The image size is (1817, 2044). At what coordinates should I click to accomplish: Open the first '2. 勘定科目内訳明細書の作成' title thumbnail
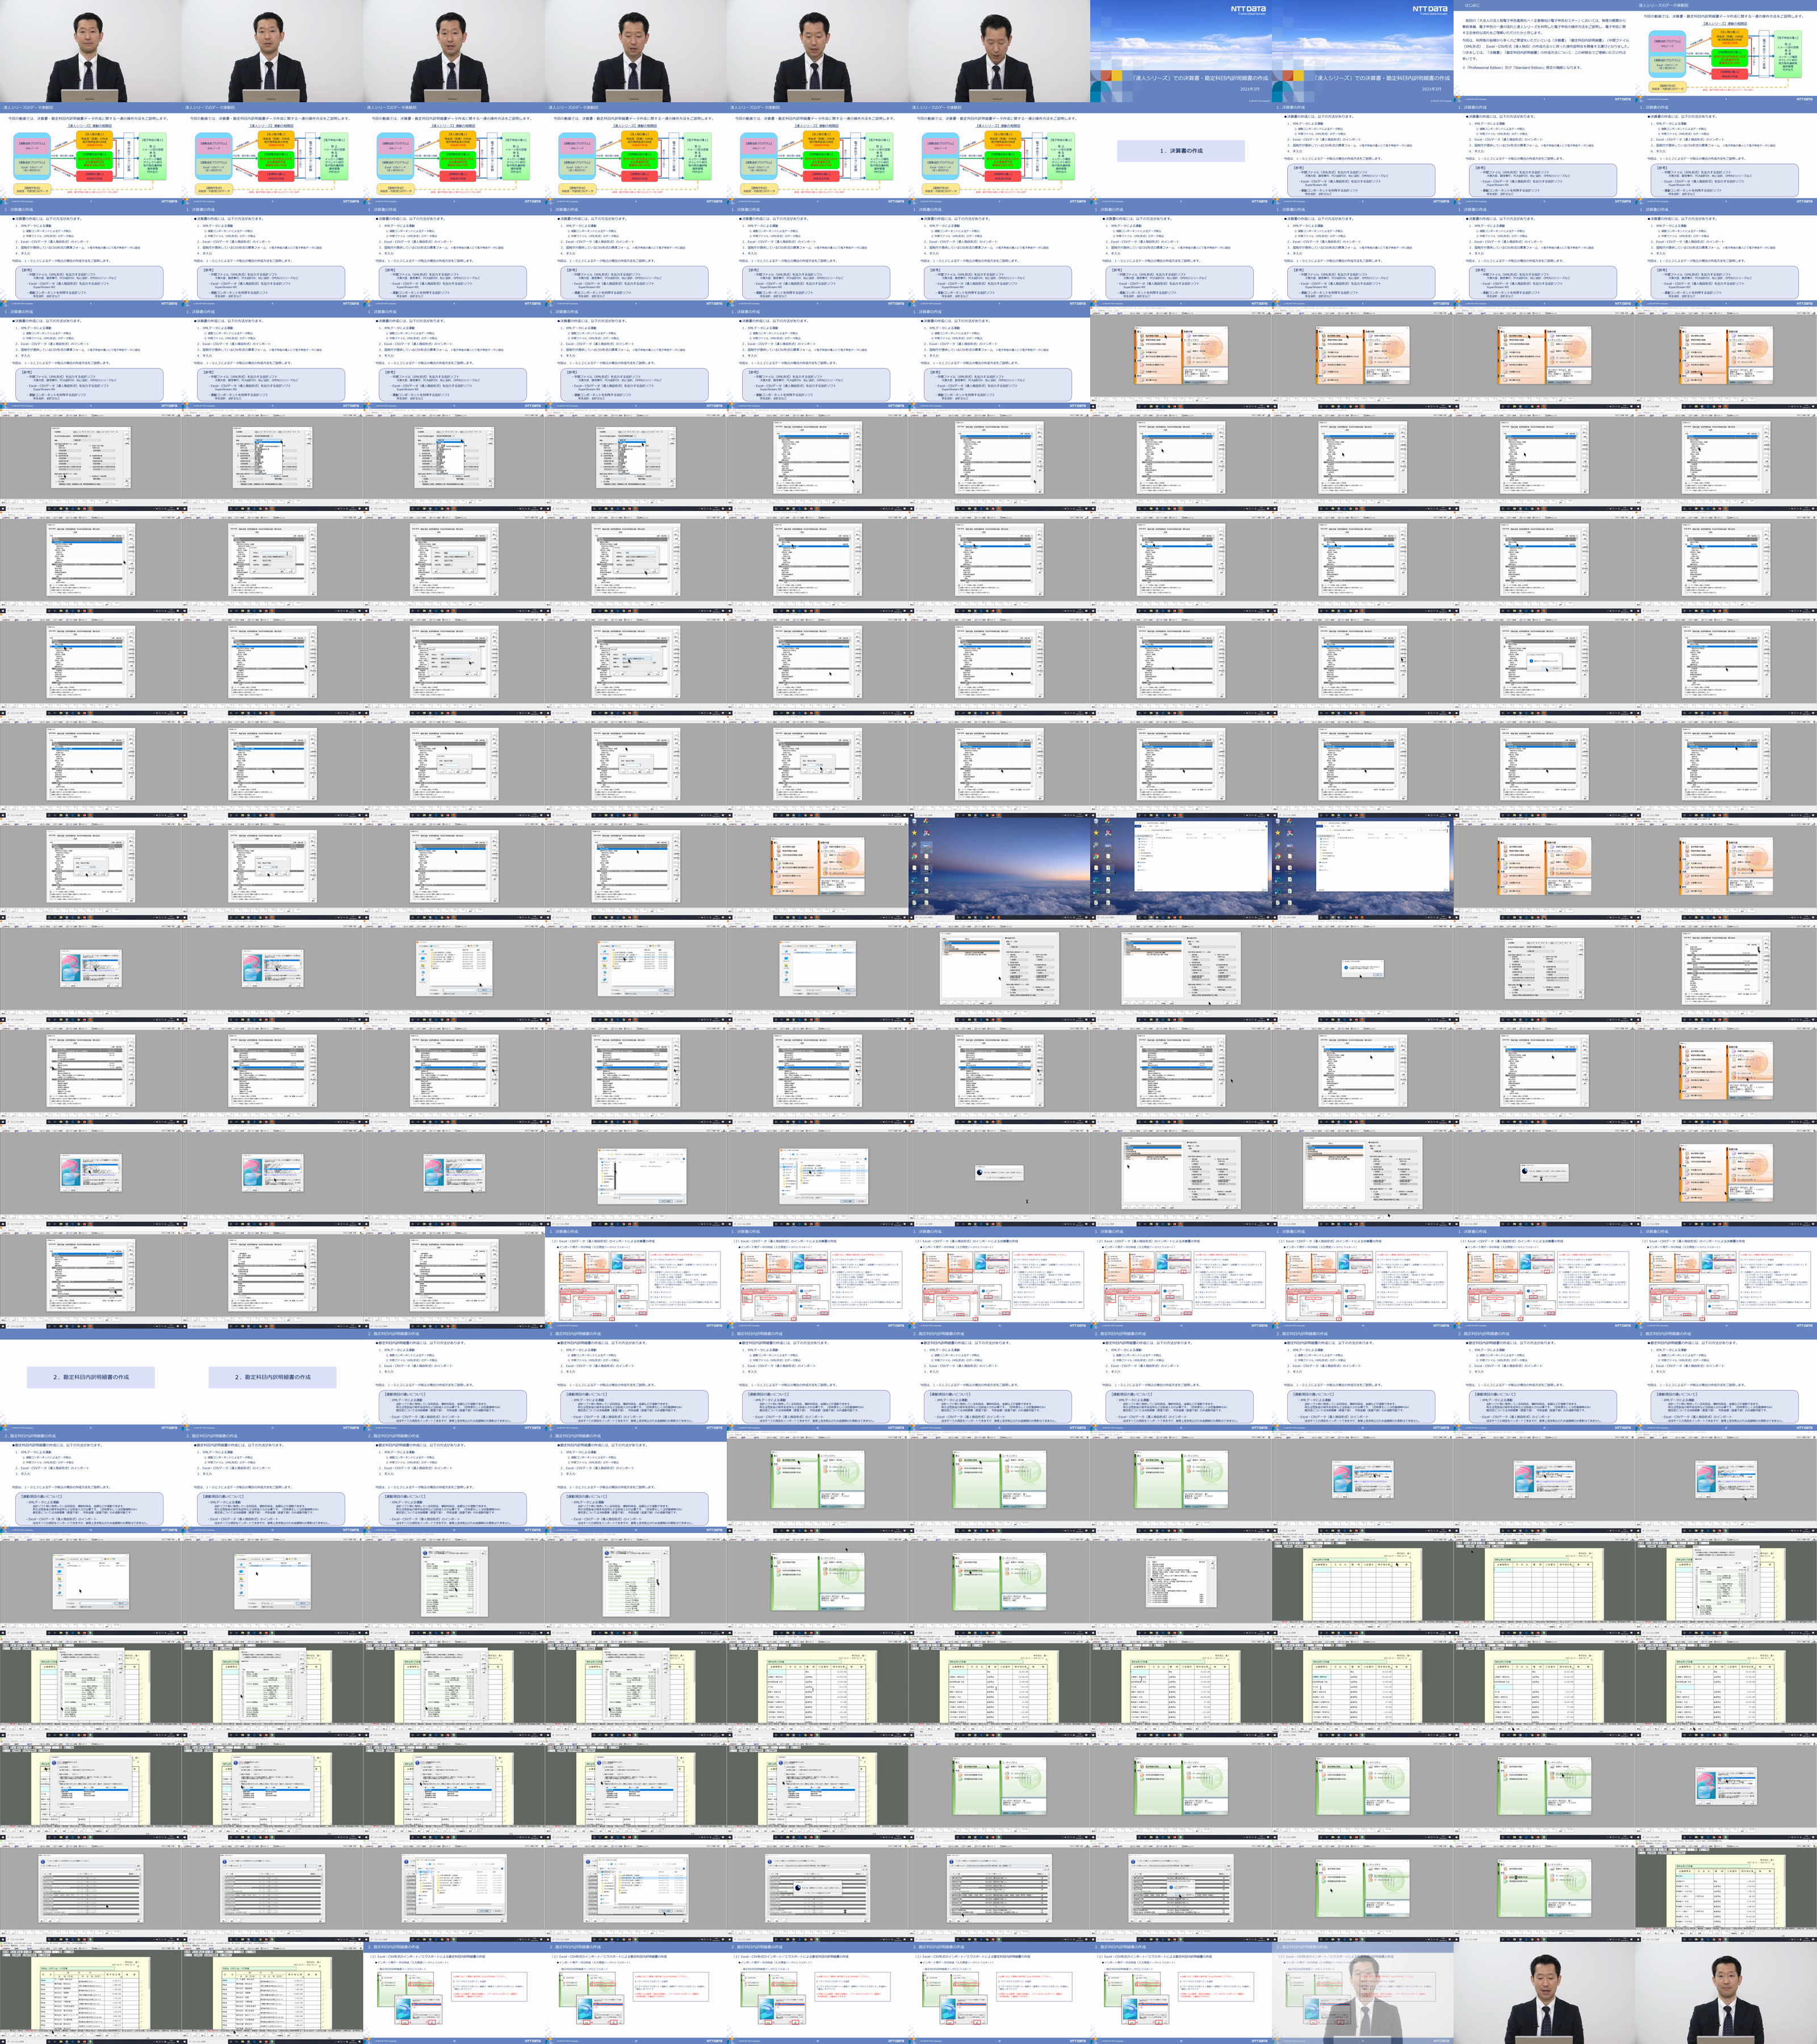pos(91,1379)
